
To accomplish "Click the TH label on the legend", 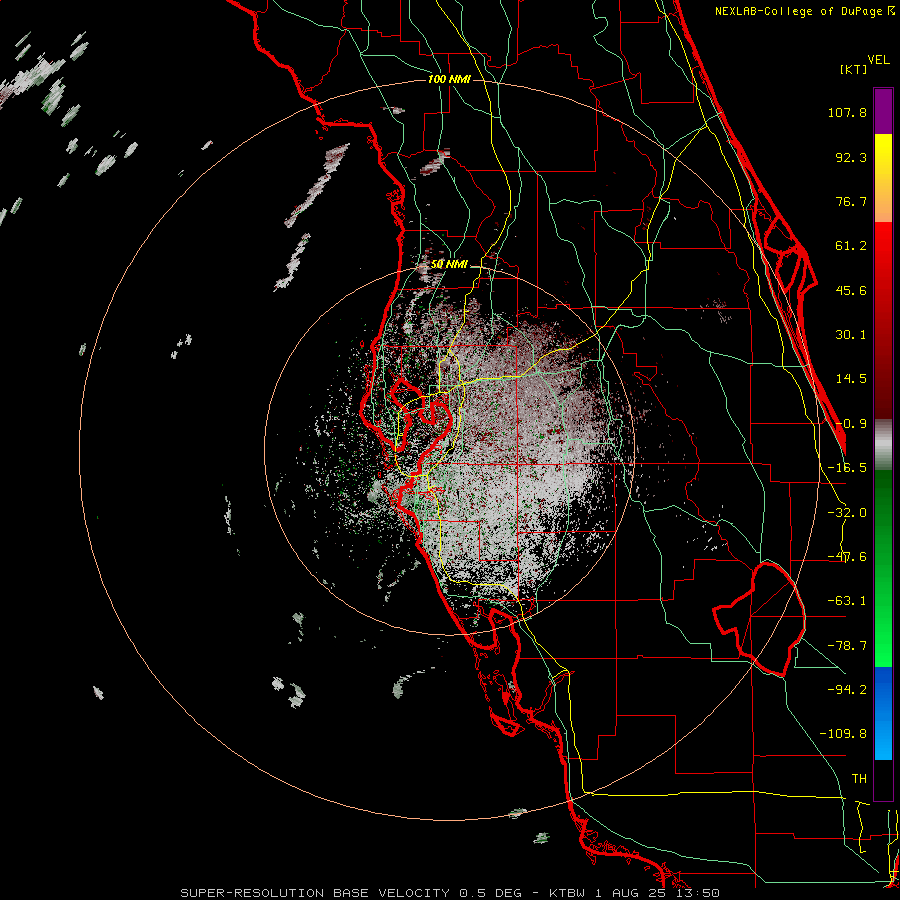I will [859, 778].
